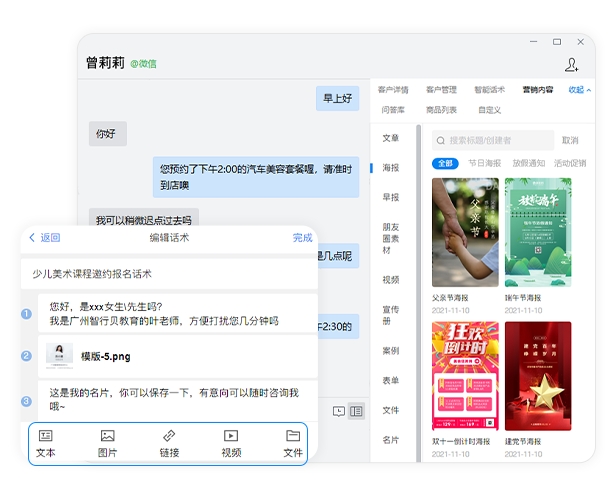Click the 搜索标题/创建者 search field
This screenshot has height=503, width=612.
(493, 140)
